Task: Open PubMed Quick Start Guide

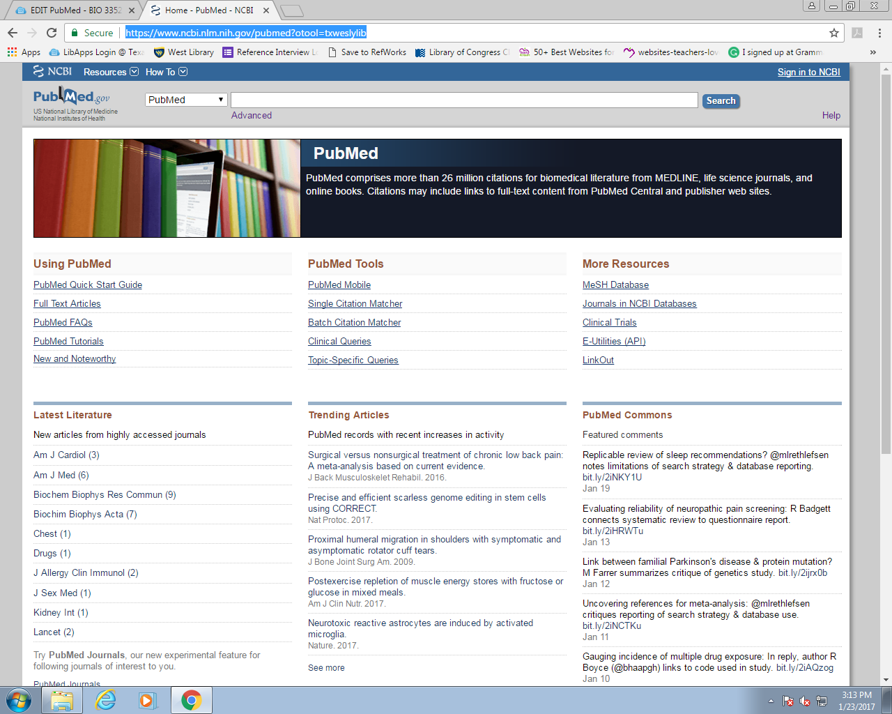Action: coord(88,284)
